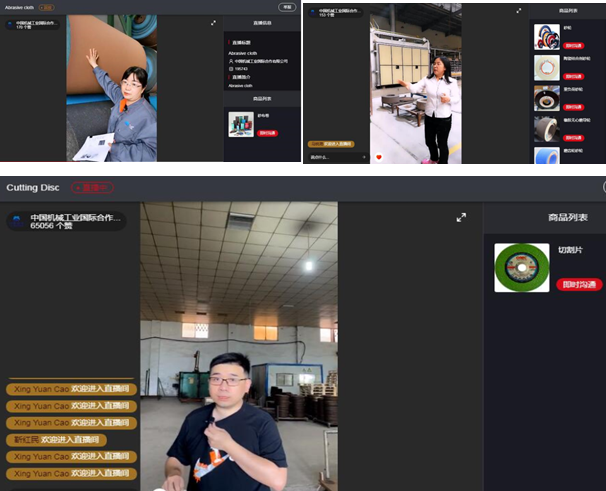Click the live badge beside Abrasive cloth title
This screenshot has width=606, height=491.
(x=47, y=7)
